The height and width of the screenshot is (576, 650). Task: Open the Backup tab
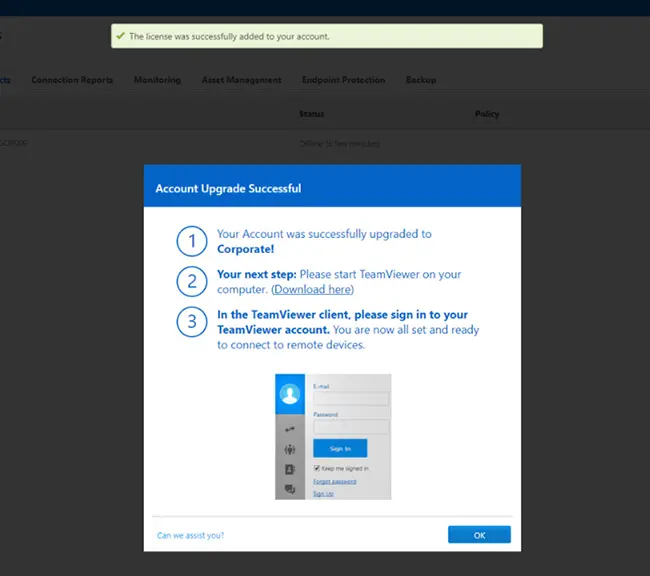[421, 80]
